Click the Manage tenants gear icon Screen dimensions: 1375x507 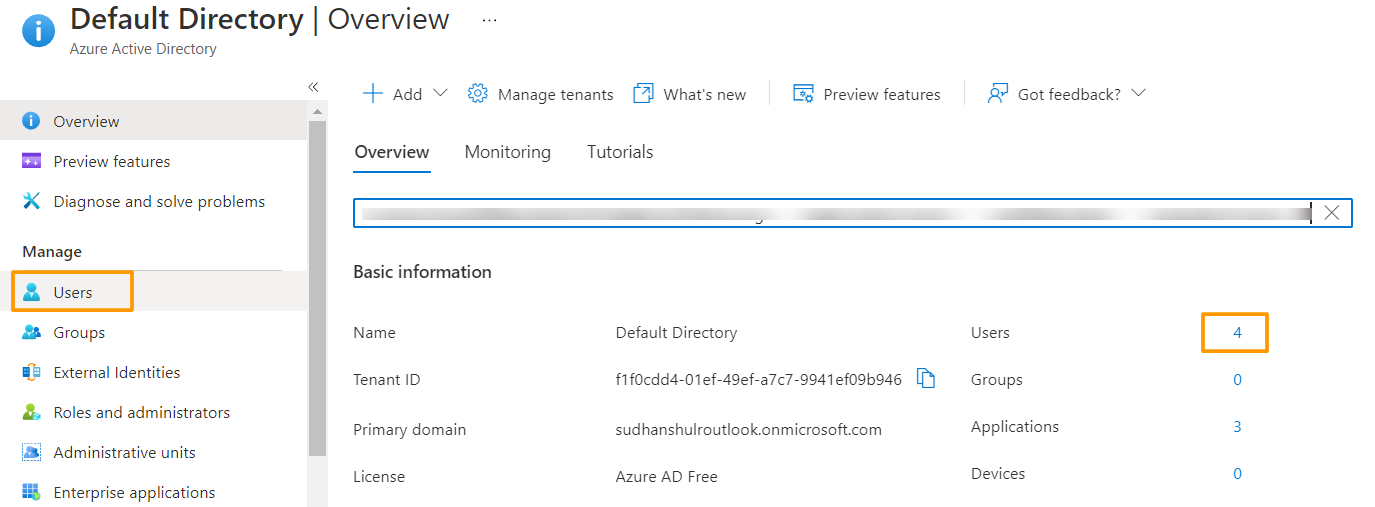[478, 93]
